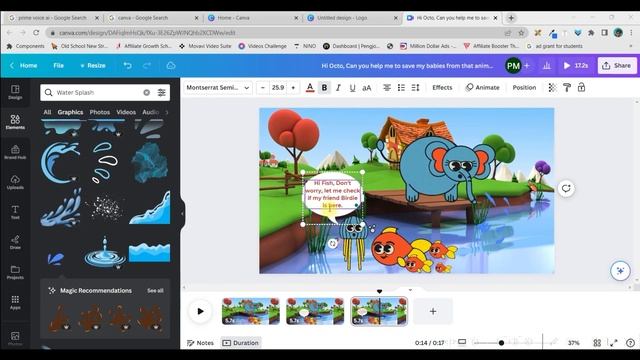Collapse the side panel with the arrow handle
The width and height of the screenshot is (640, 360).
point(182,213)
